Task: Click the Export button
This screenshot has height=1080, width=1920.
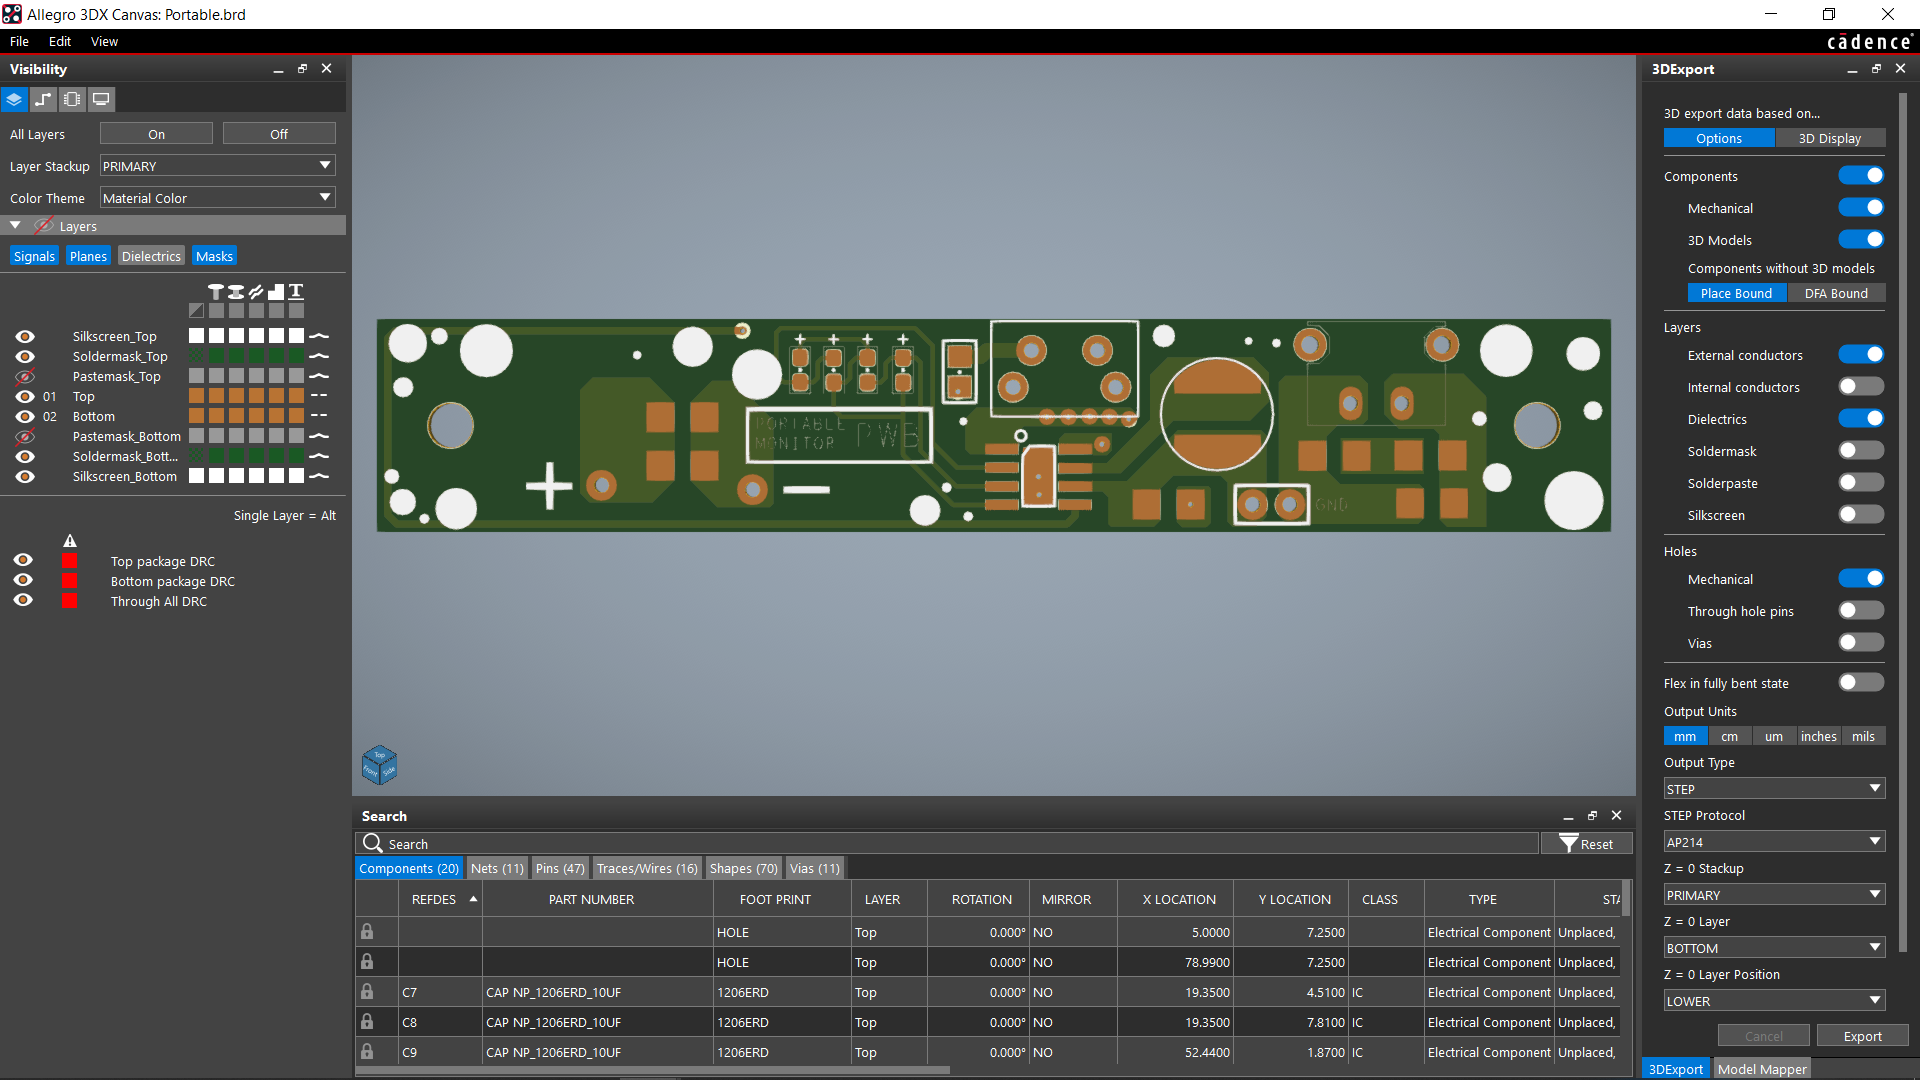Action: [x=1861, y=1035]
